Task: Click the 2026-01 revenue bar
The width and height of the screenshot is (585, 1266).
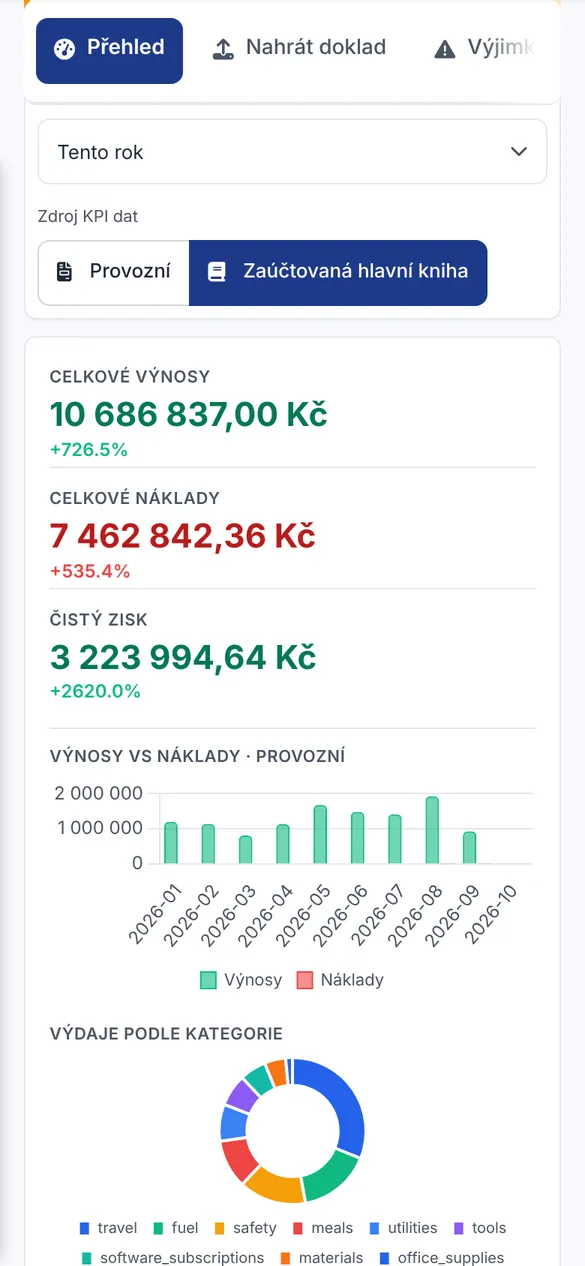Action: point(171,843)
